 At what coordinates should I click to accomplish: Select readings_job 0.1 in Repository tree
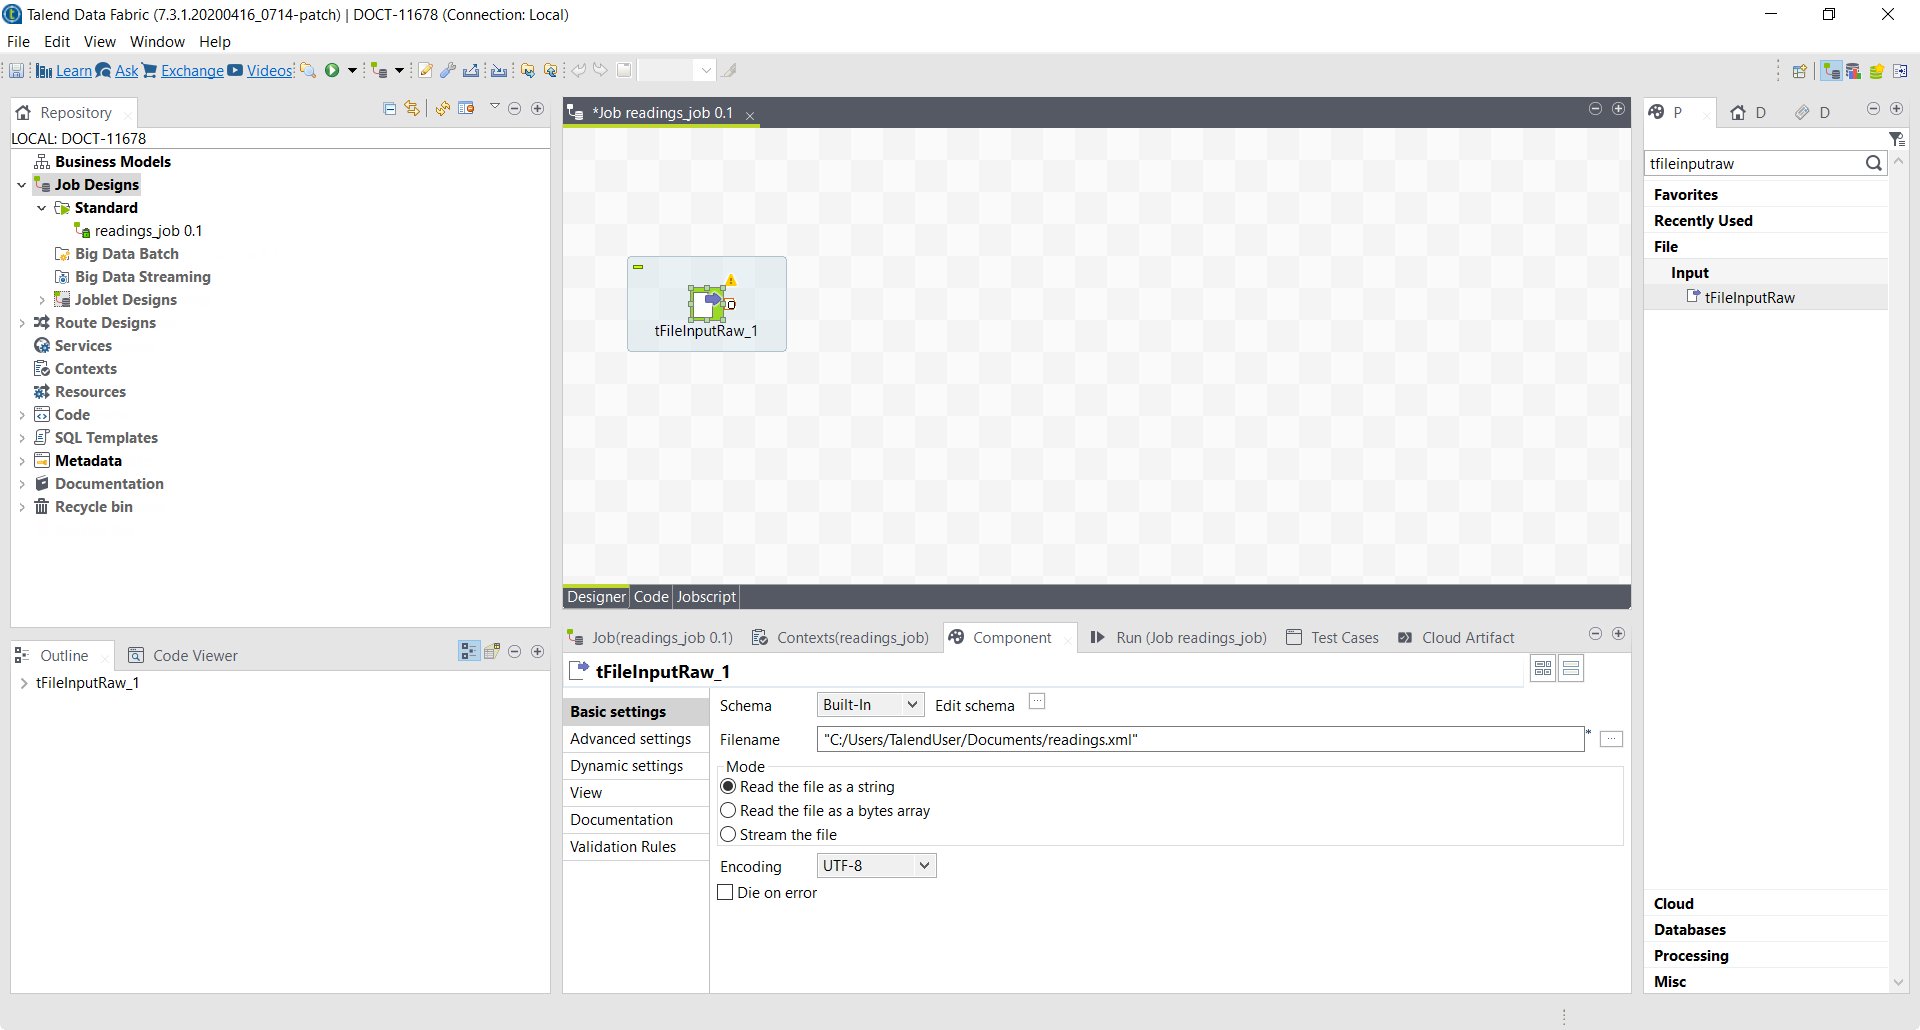coord(148,231)
